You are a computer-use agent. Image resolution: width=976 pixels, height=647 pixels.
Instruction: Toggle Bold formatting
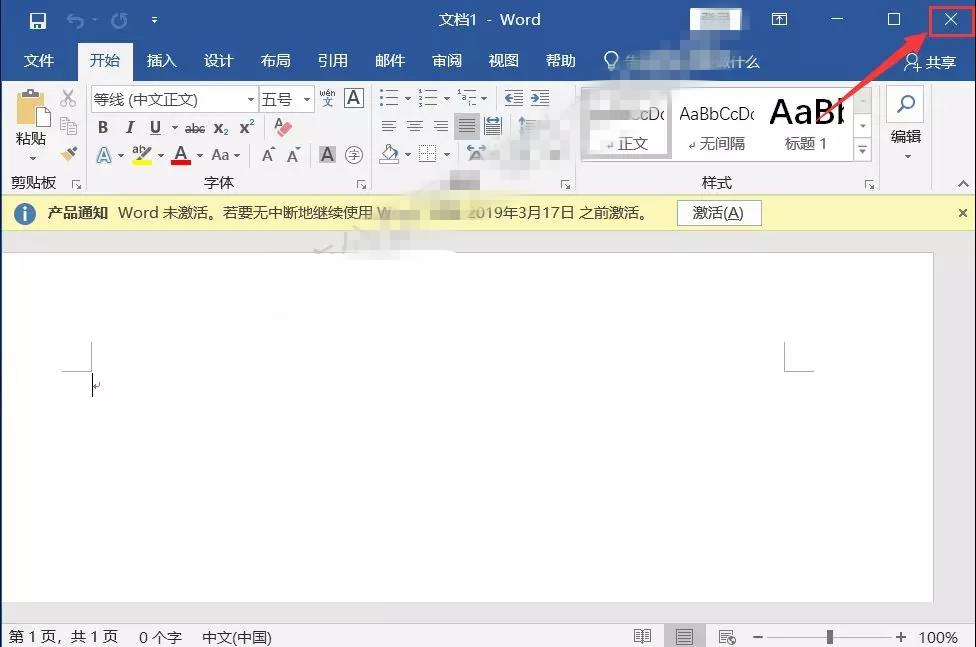click(103, 128)
